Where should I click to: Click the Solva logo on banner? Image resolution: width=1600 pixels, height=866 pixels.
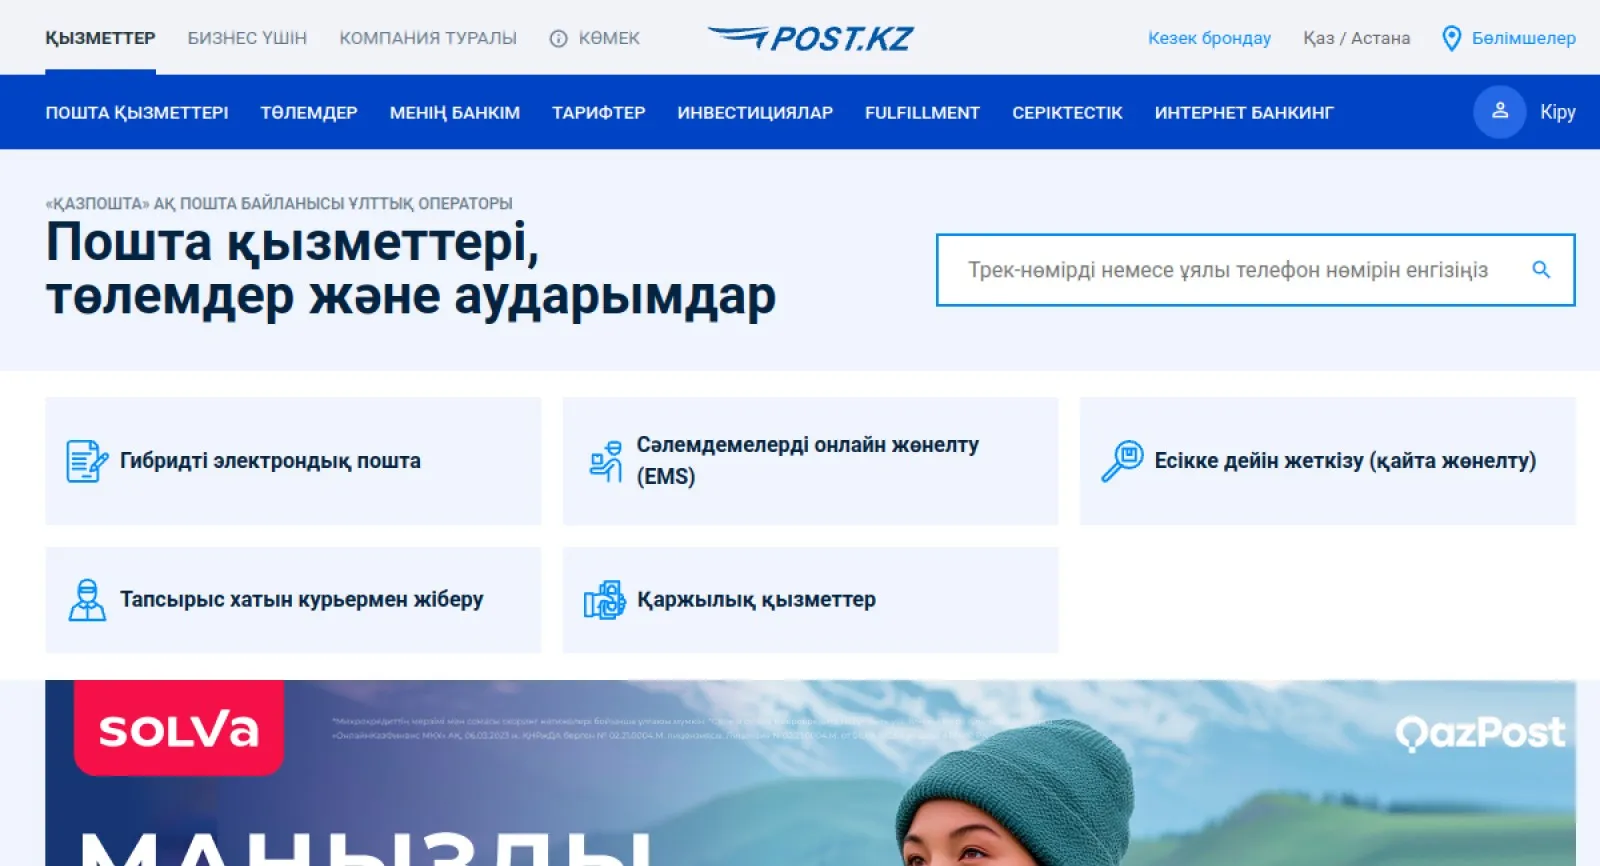(179, 729)
